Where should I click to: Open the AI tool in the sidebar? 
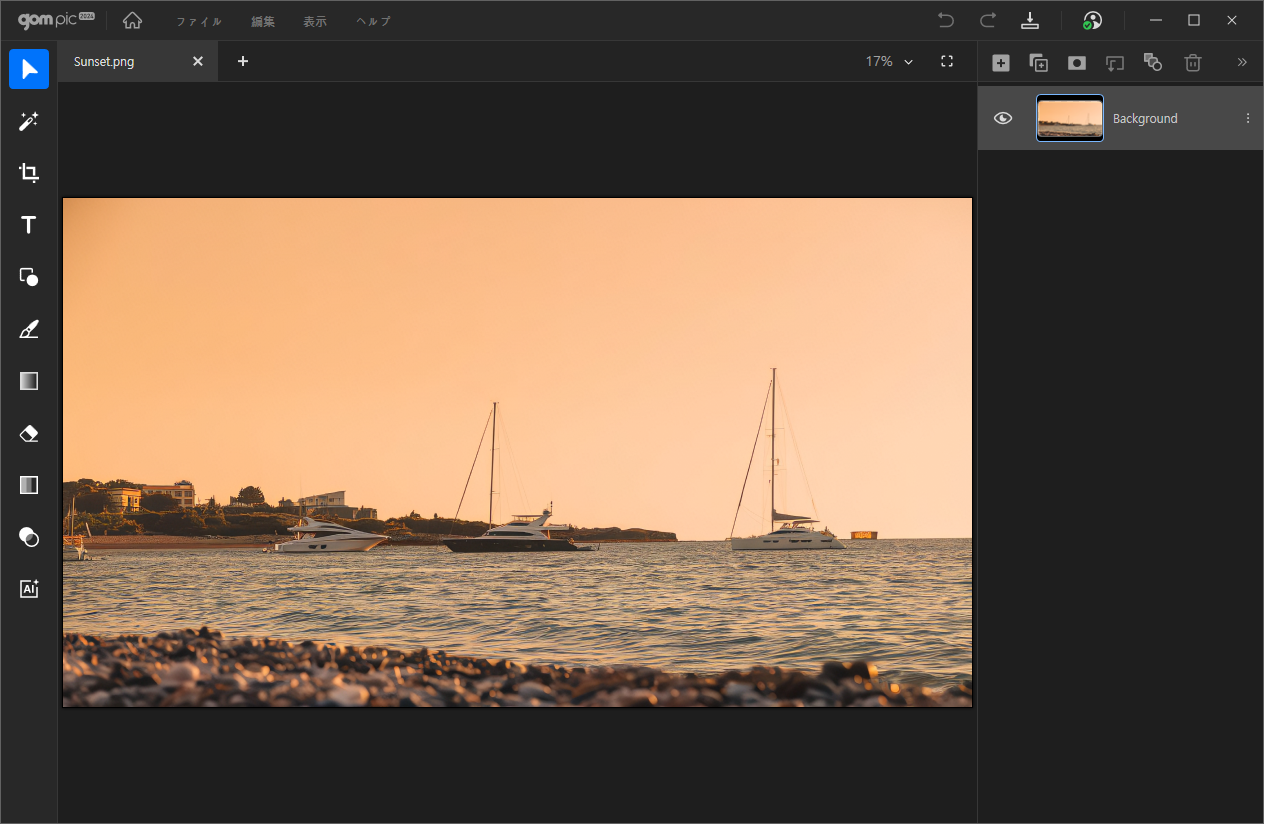29,589
